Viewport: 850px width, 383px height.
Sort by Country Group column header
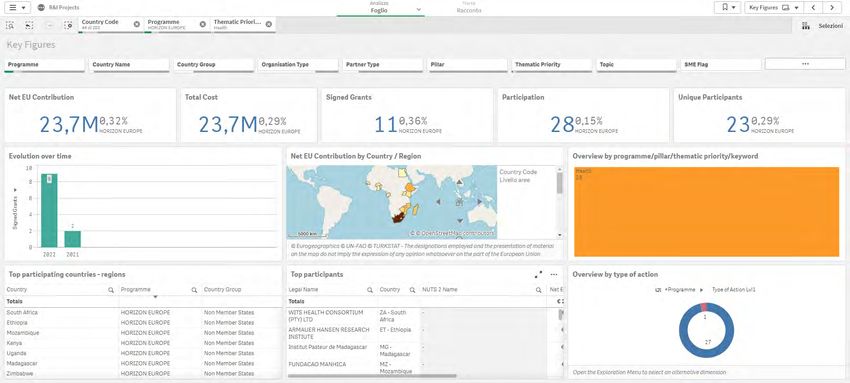pos(222,290)
